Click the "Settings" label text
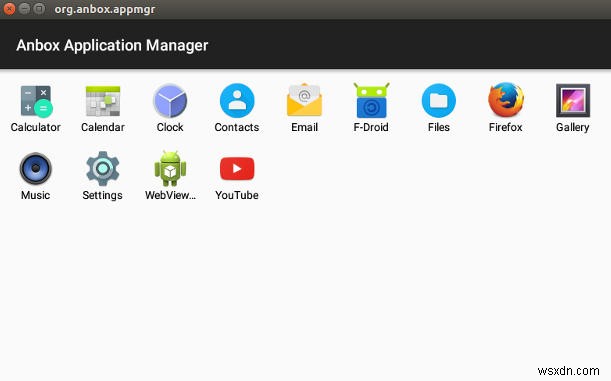The width and height of the screenshot is (611, 381). (102, 195)
